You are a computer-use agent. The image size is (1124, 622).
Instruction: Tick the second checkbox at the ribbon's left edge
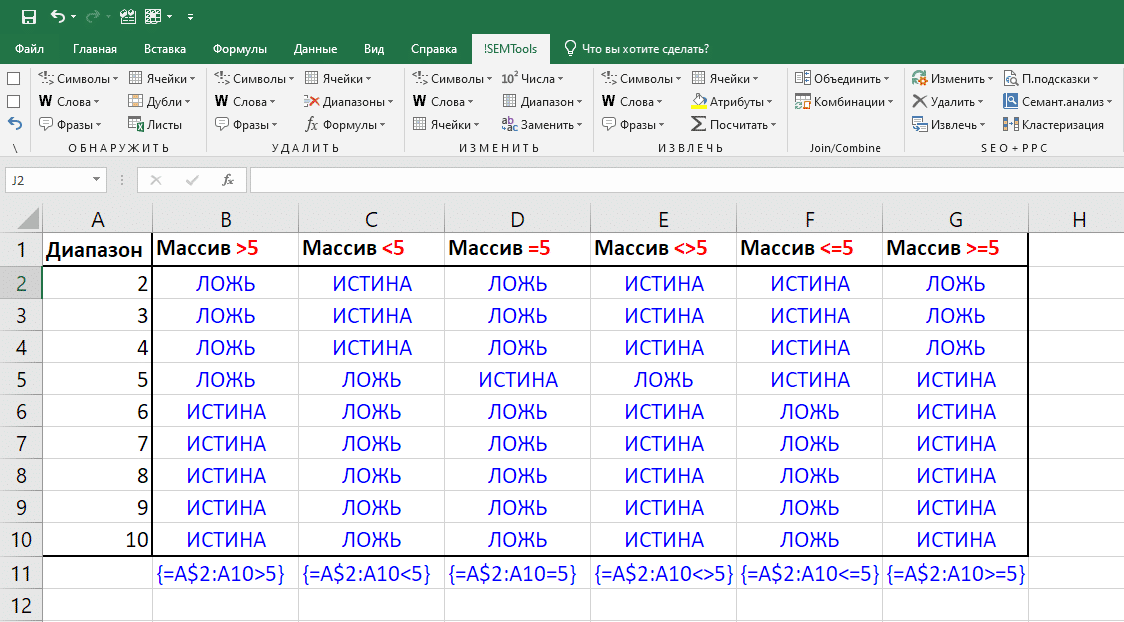(14, 101)
